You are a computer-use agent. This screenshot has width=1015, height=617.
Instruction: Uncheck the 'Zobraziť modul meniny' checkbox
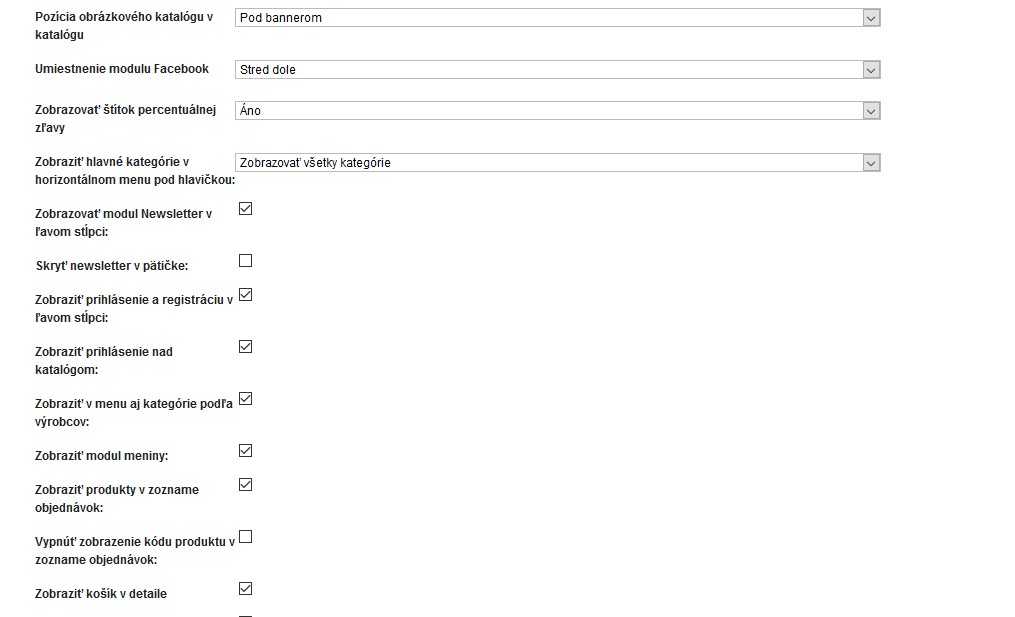[x=246, y=451]
